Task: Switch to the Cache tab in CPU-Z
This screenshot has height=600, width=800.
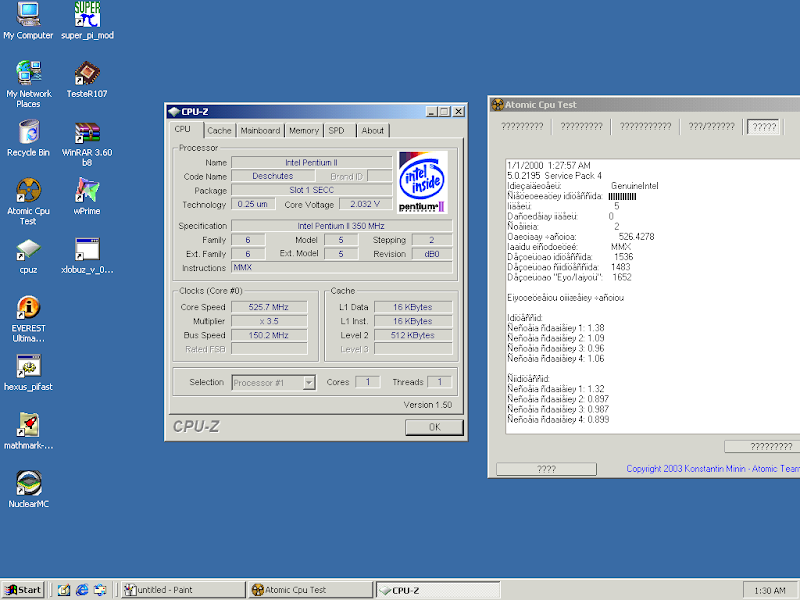Action: tap(219, 130)
